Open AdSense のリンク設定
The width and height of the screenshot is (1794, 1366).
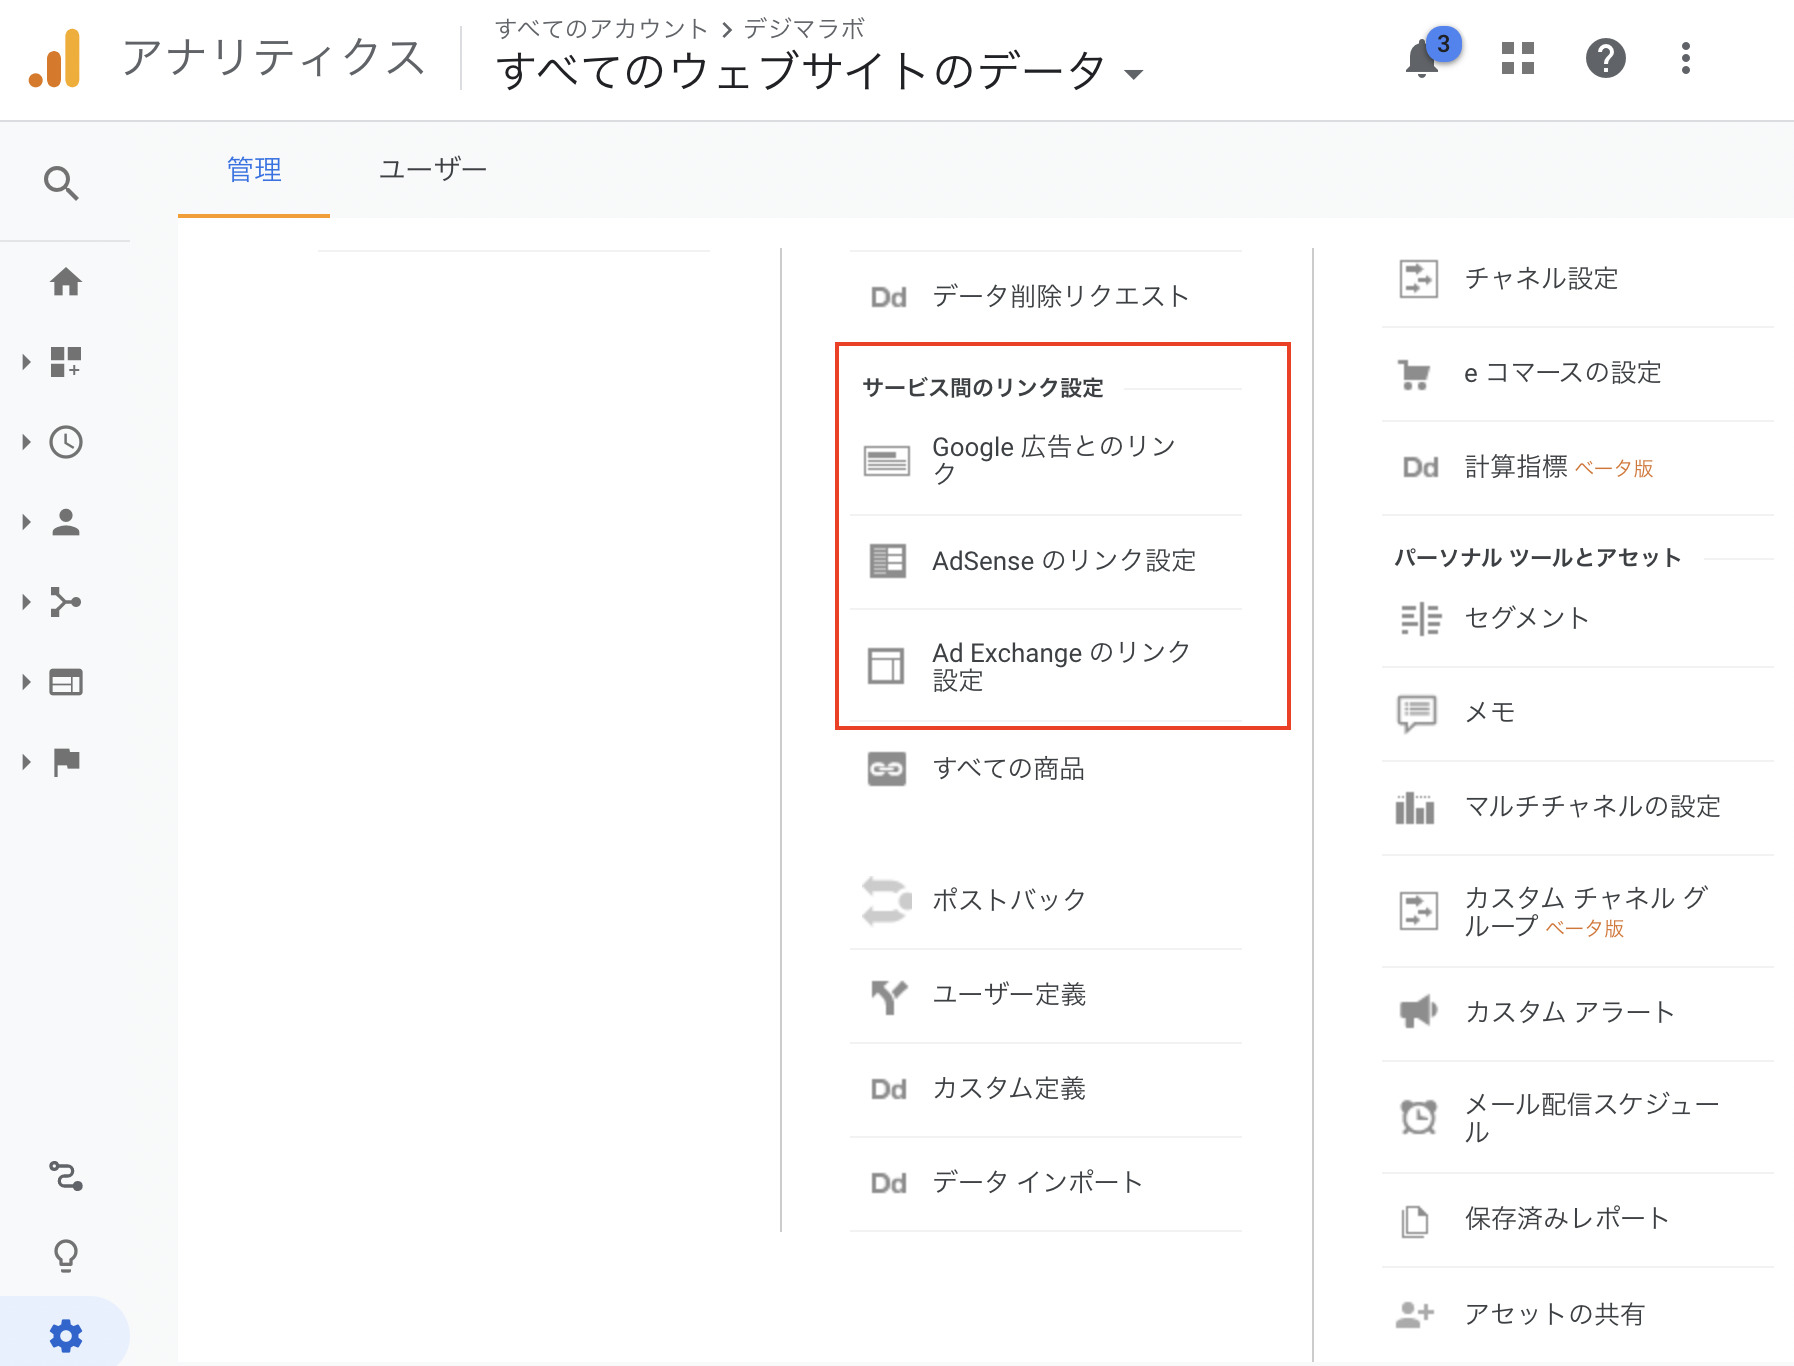(x=1063, y=561)
